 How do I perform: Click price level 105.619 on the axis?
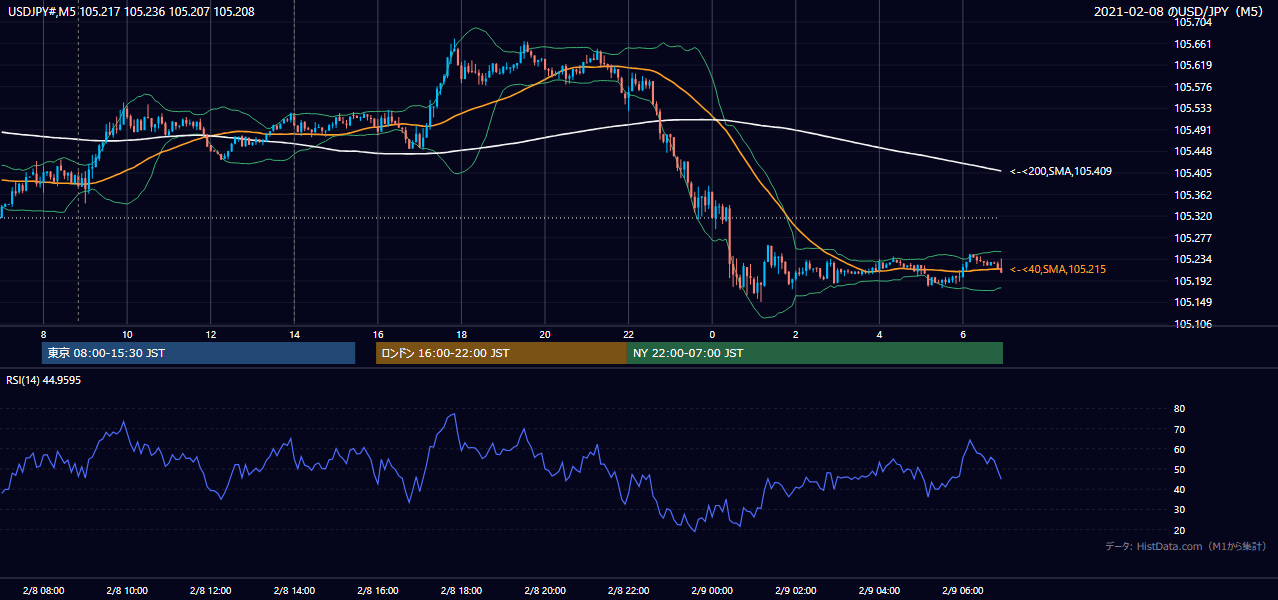coord(1193,65)
